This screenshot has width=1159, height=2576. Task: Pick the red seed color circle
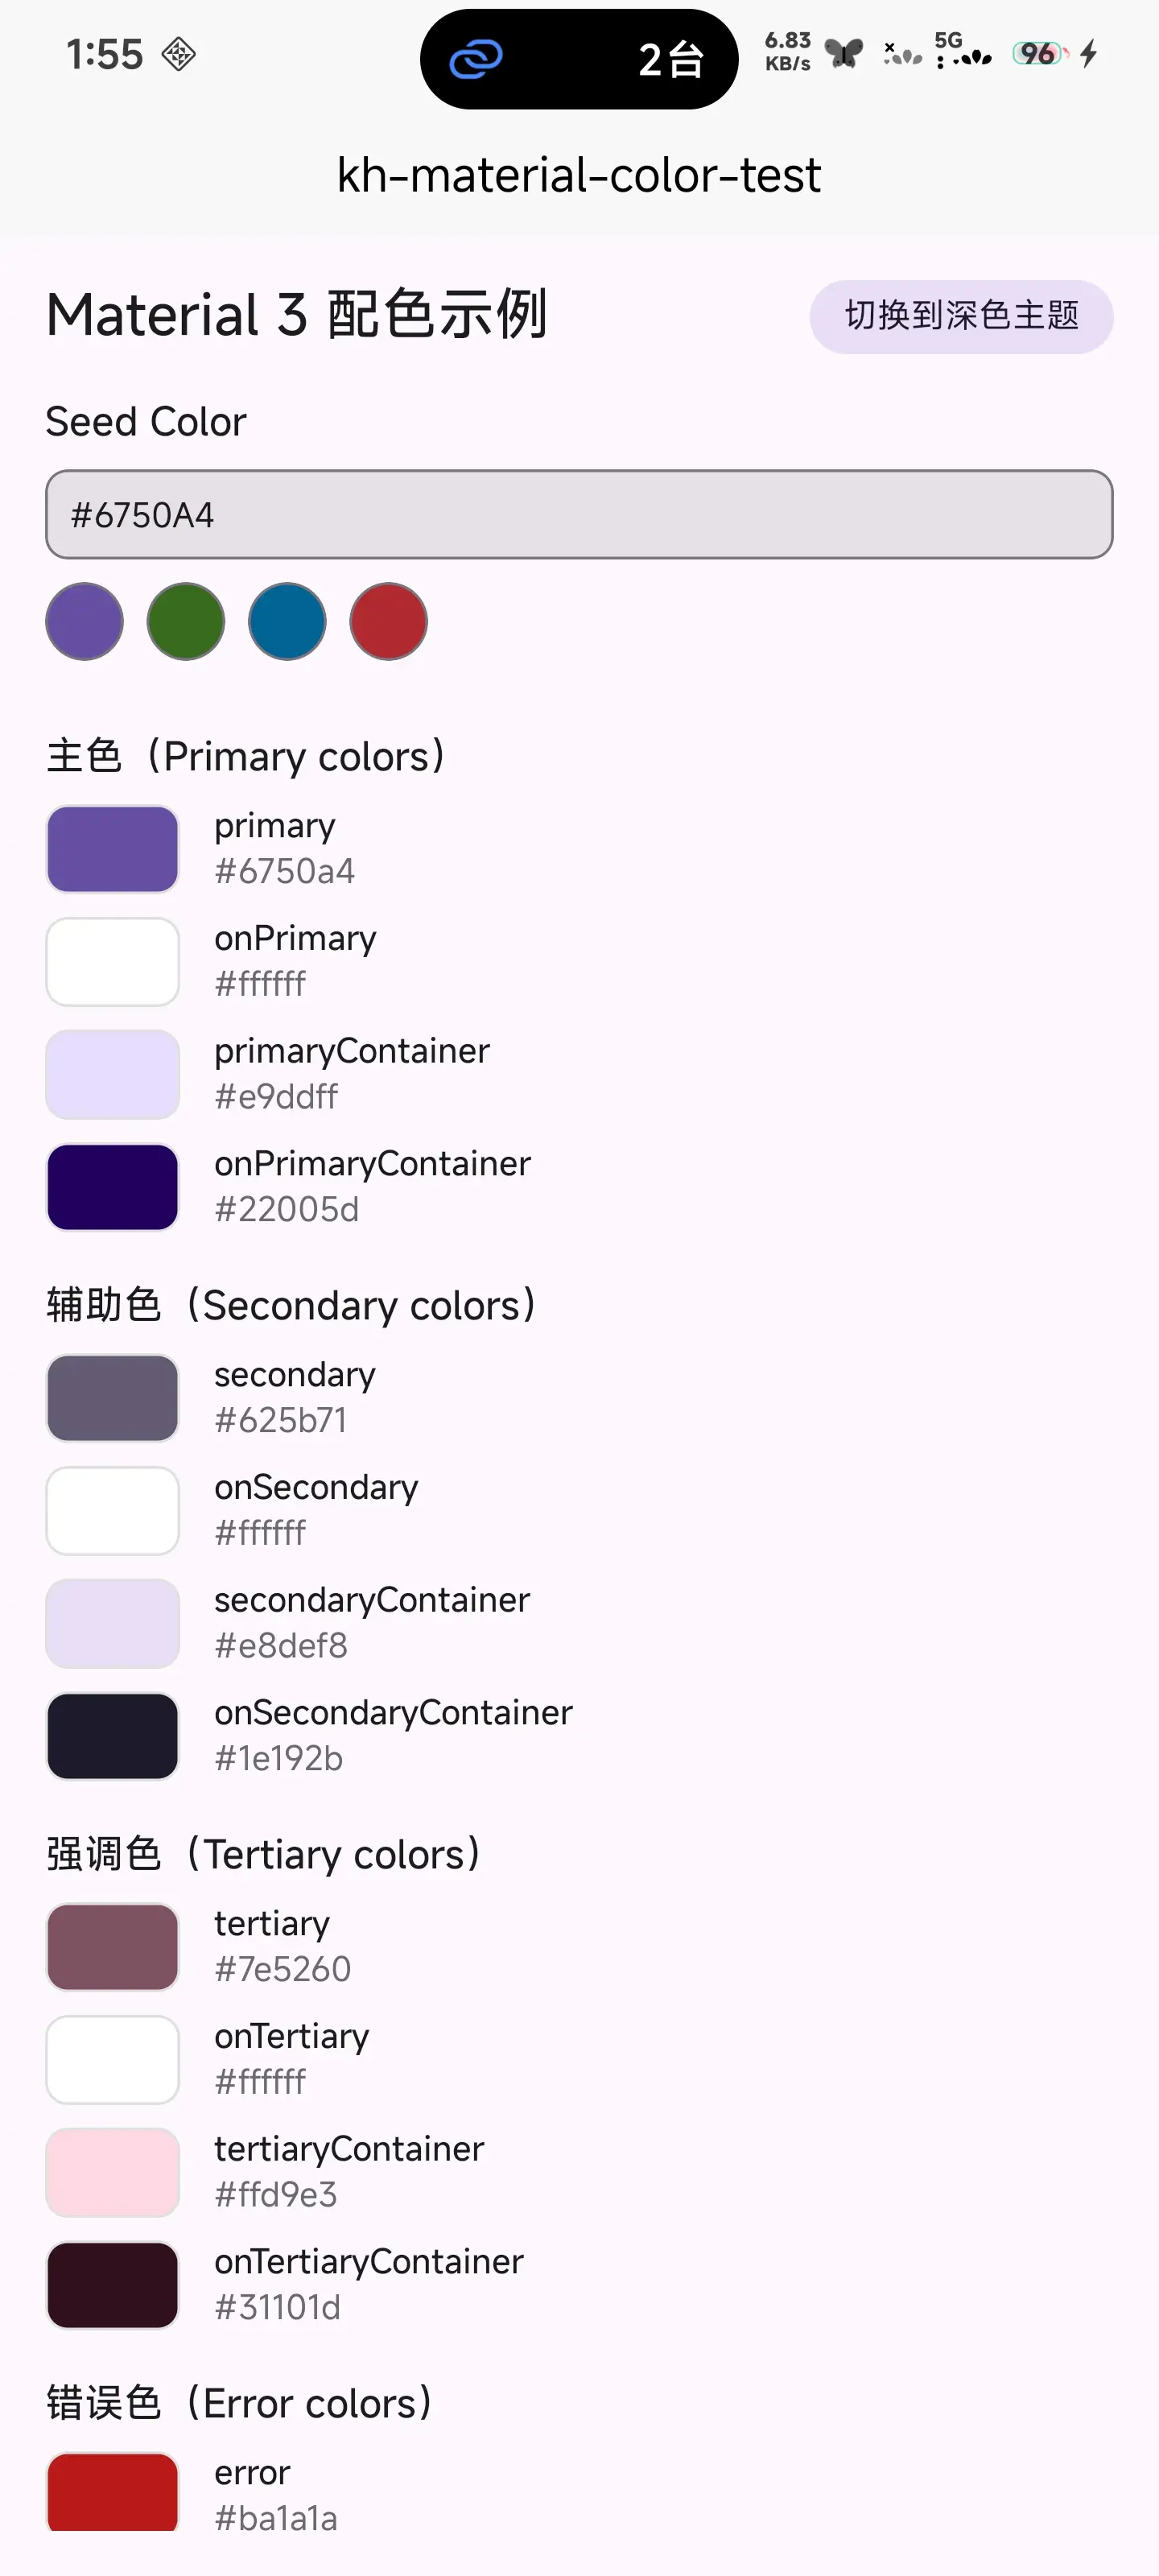[389, 622]
